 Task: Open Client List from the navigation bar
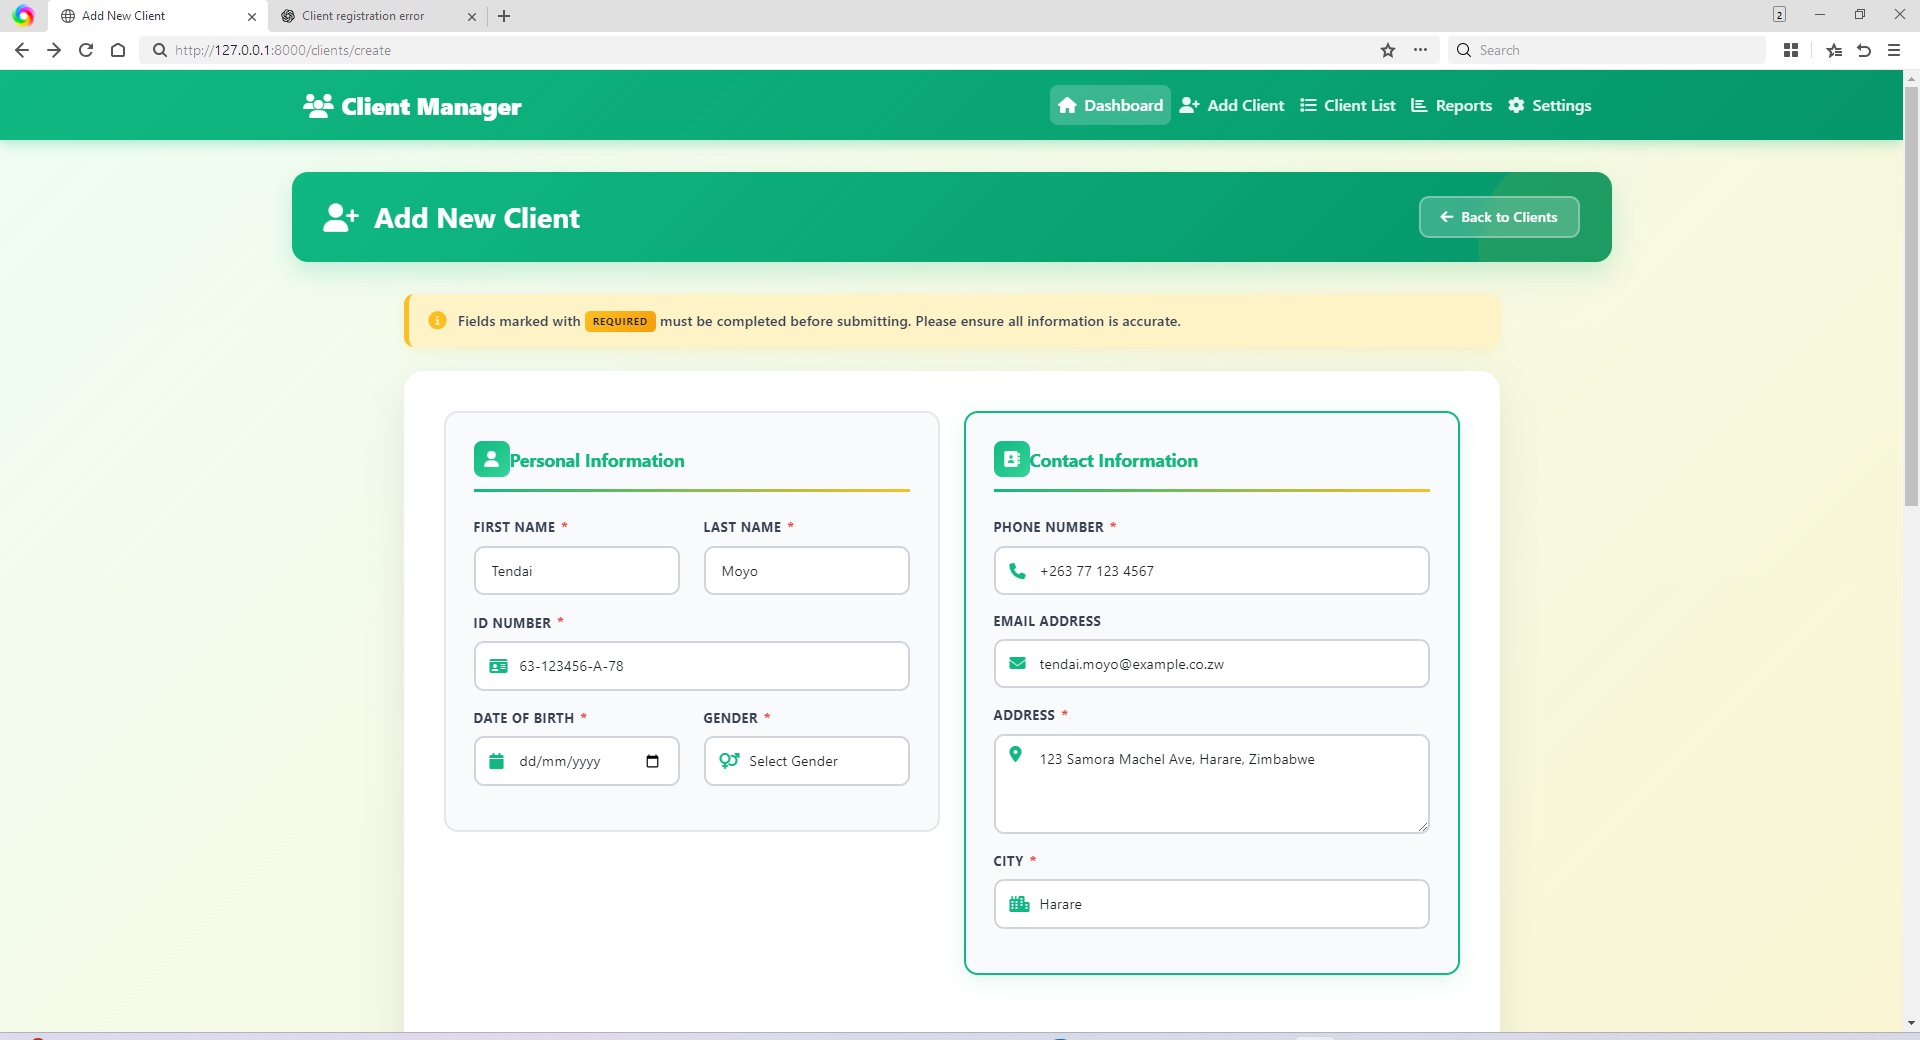(x=1347, y=106)
